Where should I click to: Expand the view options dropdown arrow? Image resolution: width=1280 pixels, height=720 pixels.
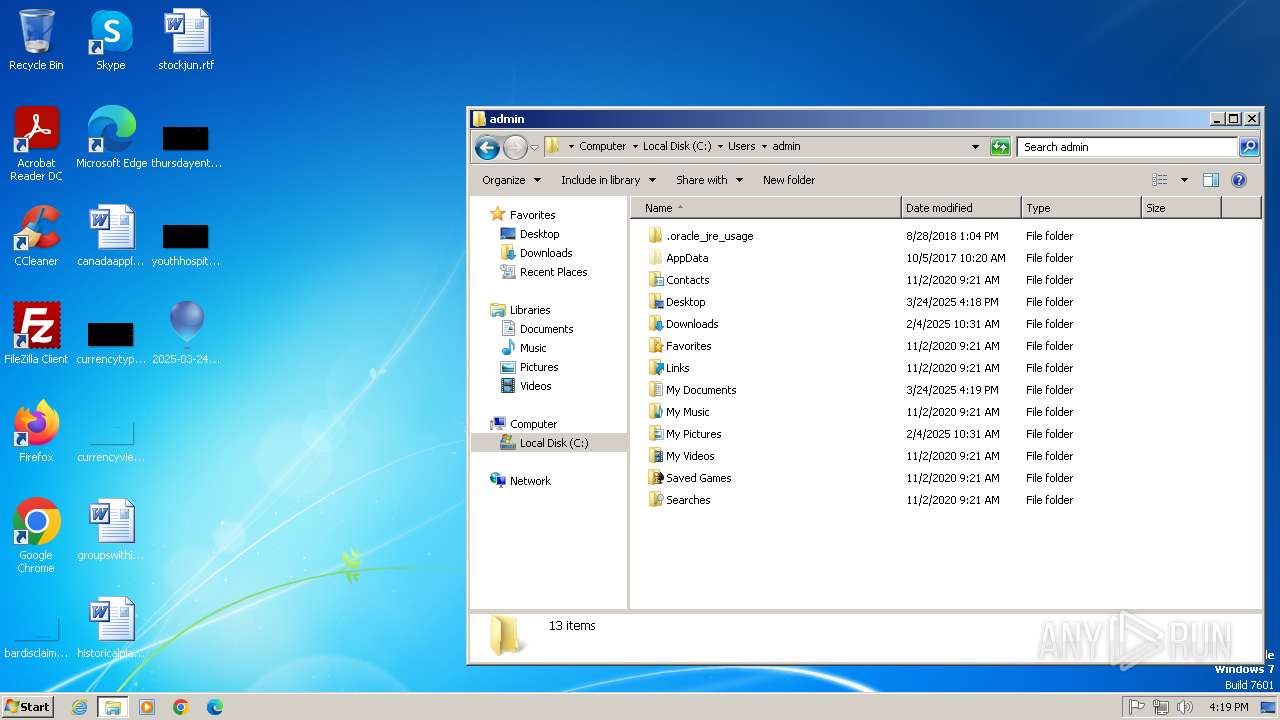click(x=1184, y=180)
